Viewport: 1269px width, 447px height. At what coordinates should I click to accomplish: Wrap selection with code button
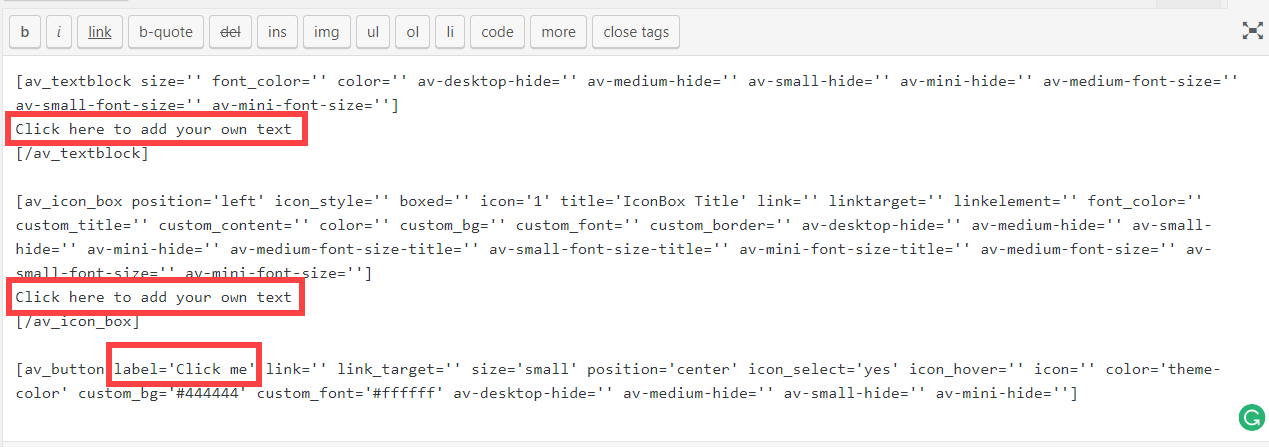click(x=497, y=32)
